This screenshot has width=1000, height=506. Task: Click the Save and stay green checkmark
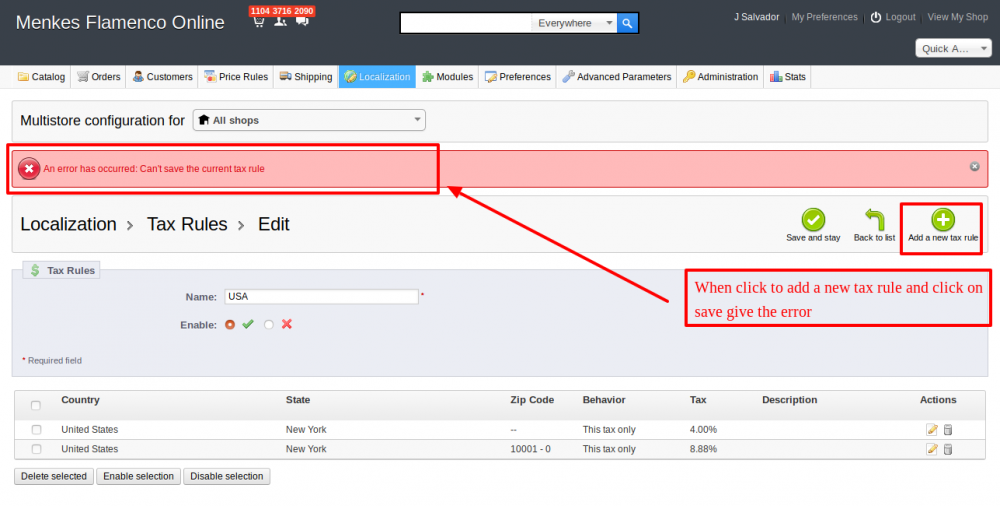coord(813,220)
